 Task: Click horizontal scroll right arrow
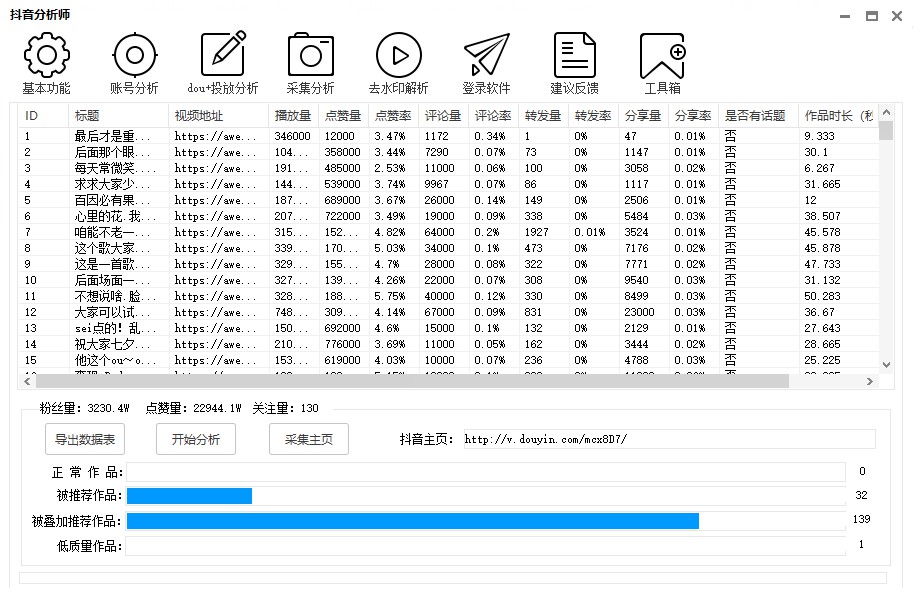tap(870, 381)
